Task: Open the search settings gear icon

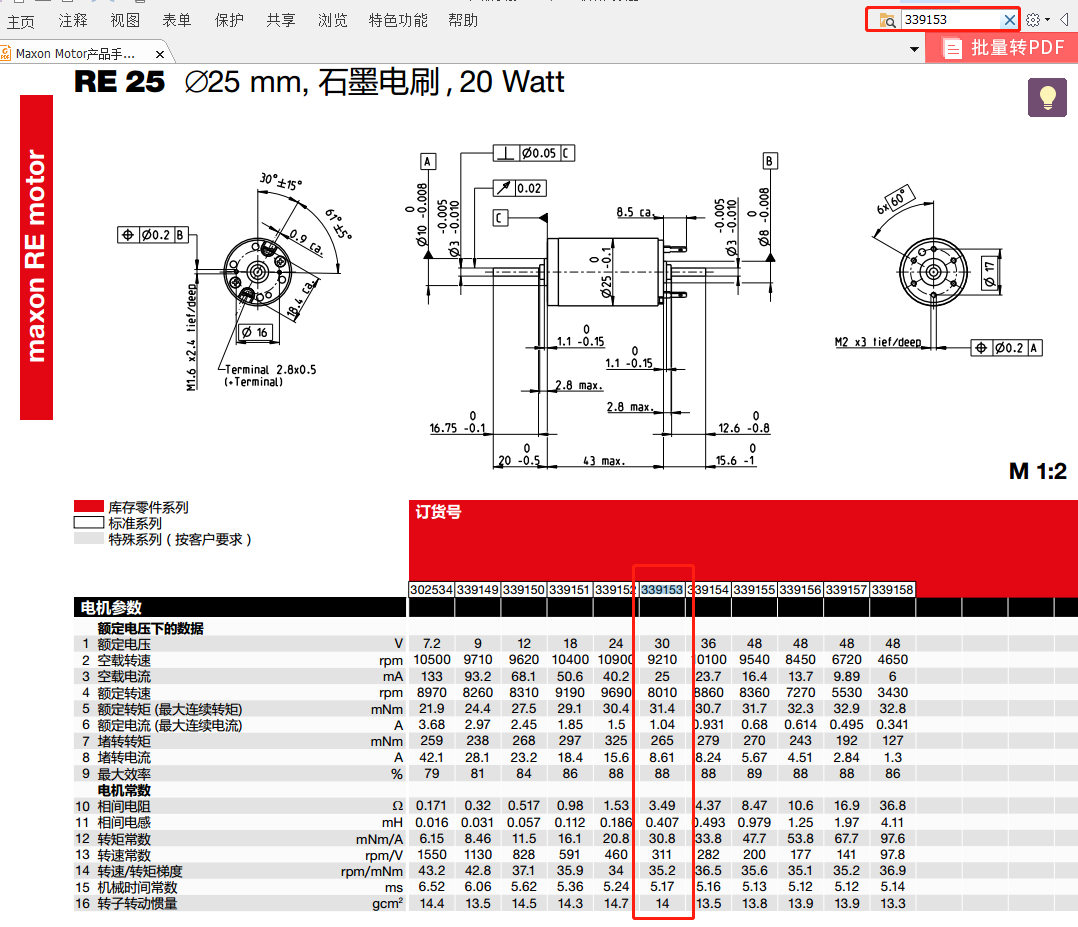Action: [x=1032, y=19]
